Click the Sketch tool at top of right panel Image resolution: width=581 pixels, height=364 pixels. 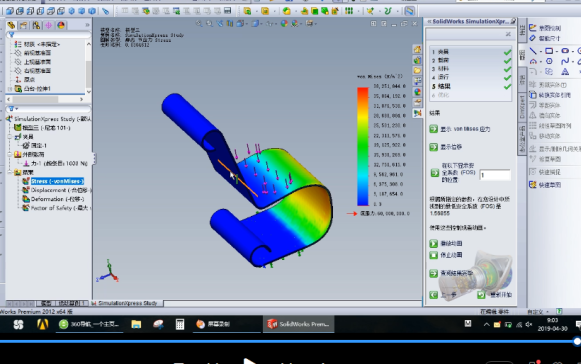[545, 28]
